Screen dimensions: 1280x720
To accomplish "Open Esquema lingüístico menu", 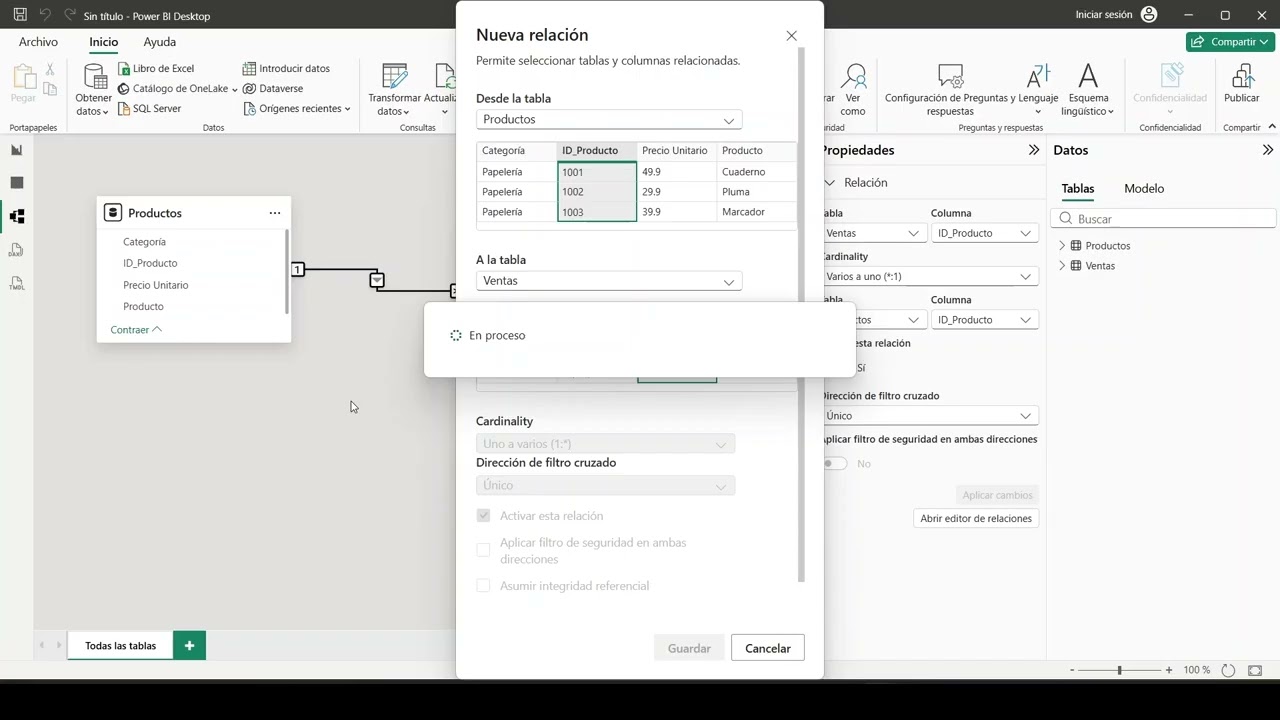I will point(1088,90).
